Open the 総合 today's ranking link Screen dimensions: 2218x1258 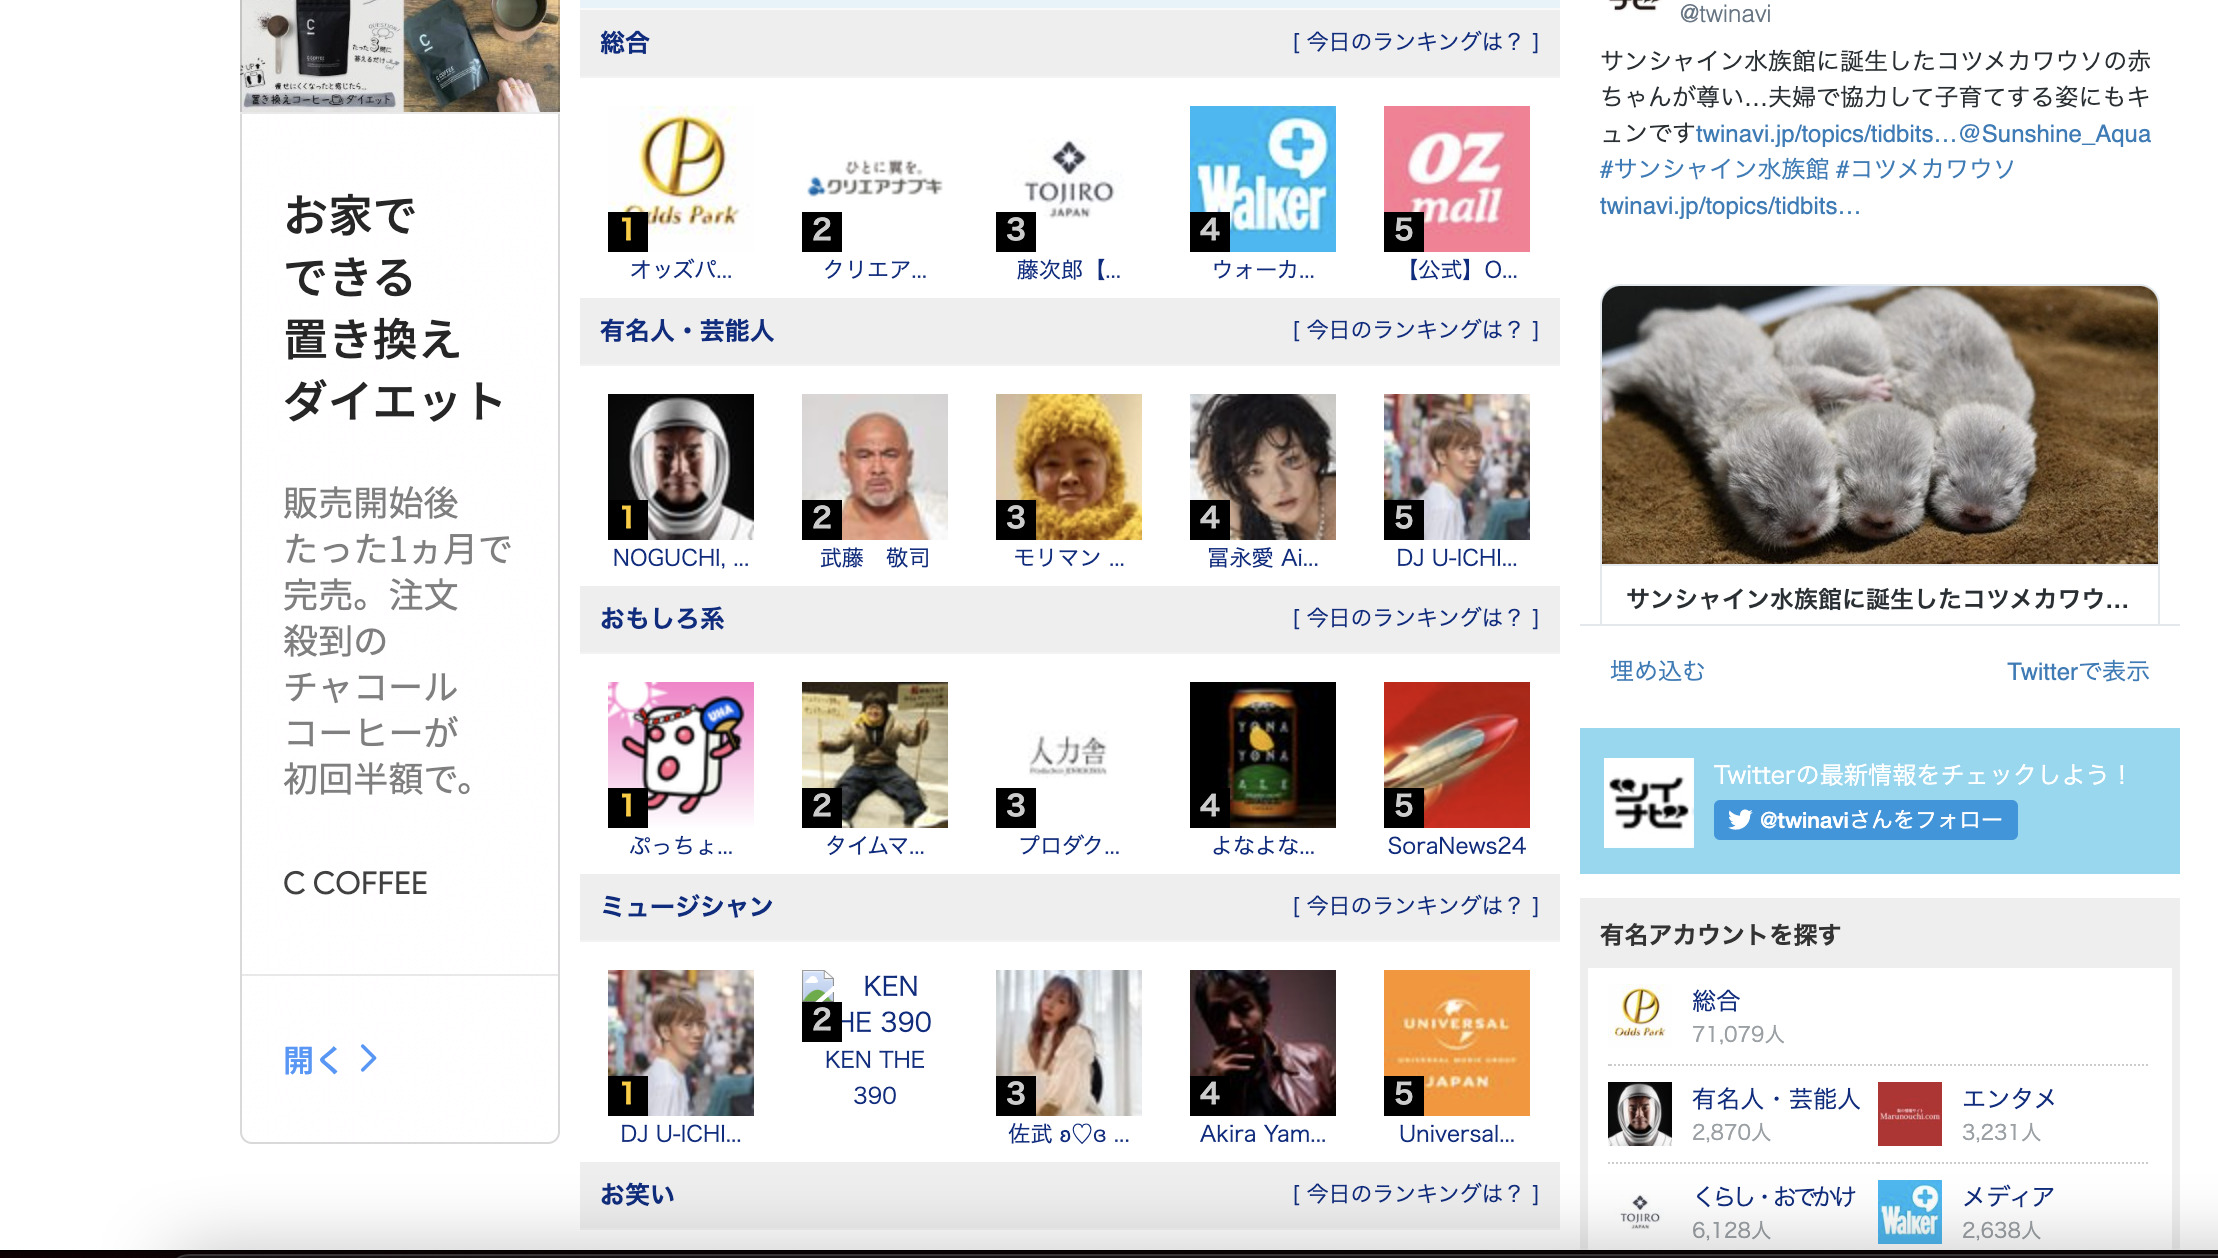click(1415, 42)
